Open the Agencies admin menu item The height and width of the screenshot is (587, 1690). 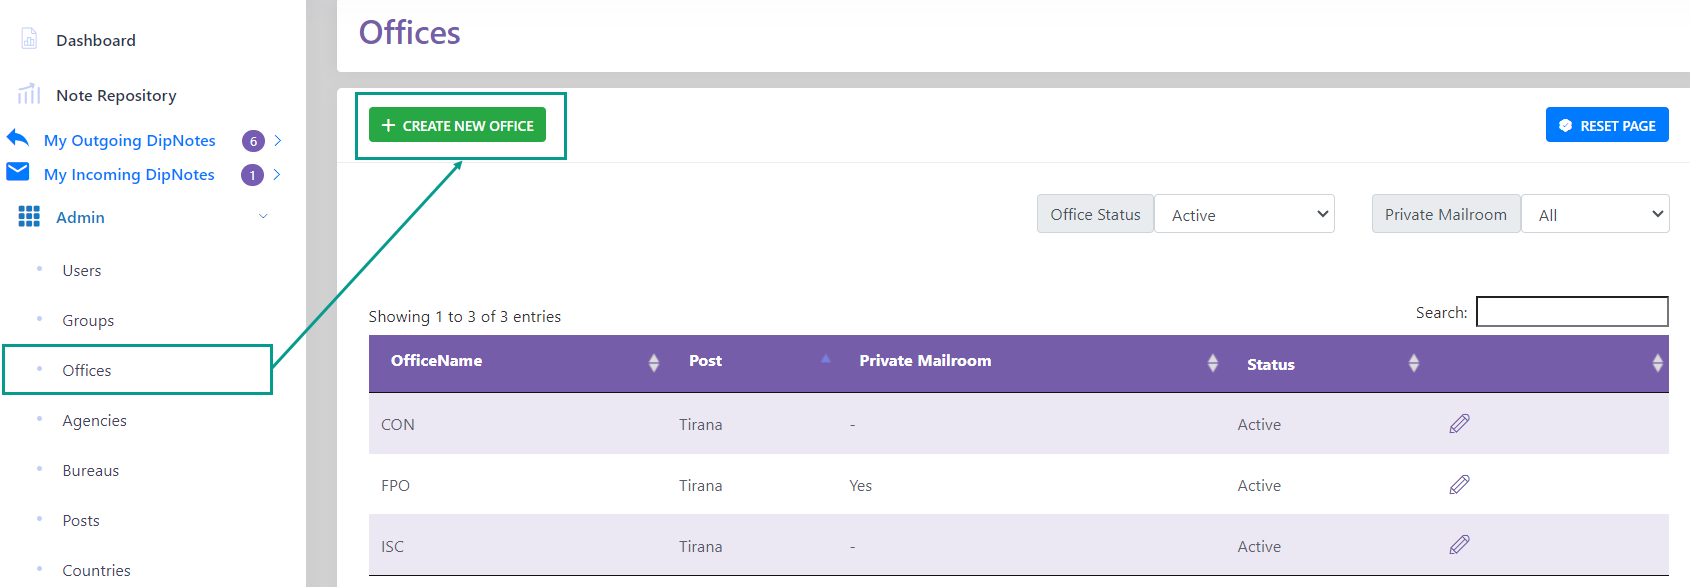coord(95,420)
